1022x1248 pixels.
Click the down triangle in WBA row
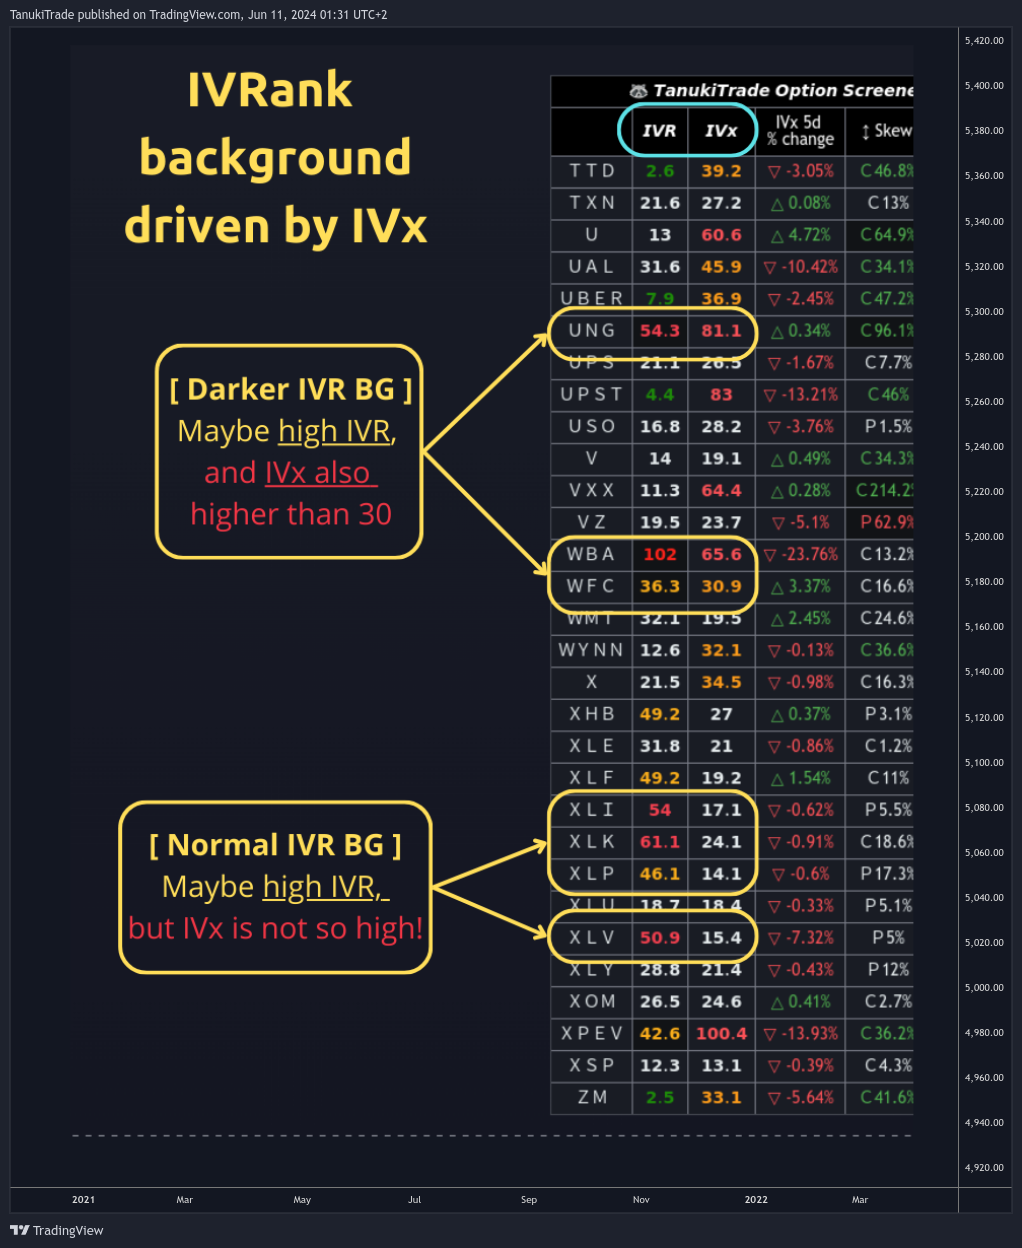769,555
